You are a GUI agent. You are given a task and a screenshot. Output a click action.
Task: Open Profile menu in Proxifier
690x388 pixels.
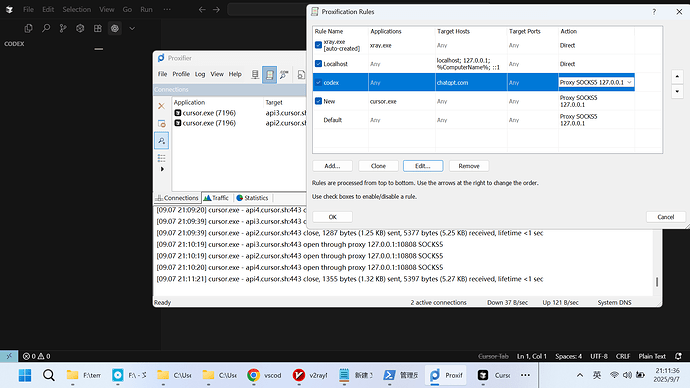[x=181, y=74]
